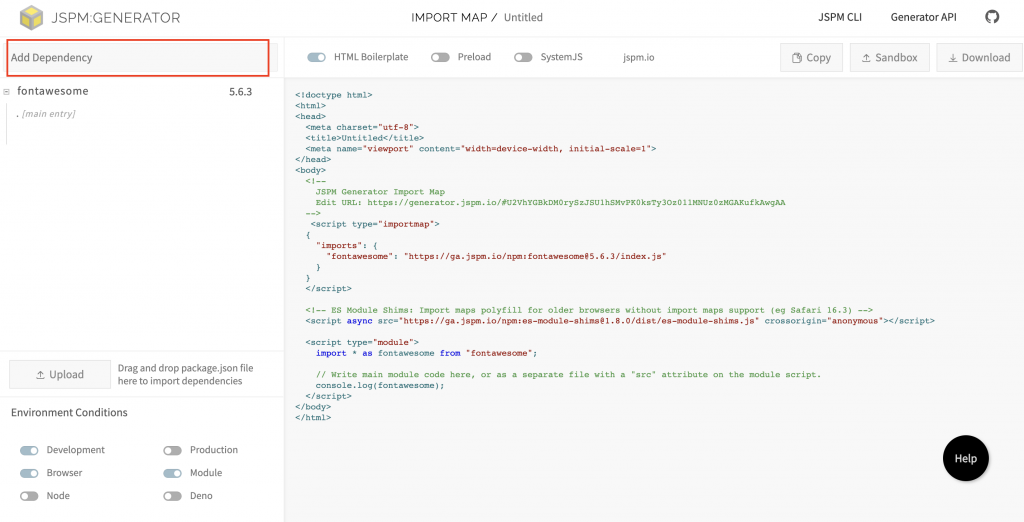The image size is (1024, 522).
Task: Open the Help chat bubble
Action: pyautogui.click(x=965, y=458)
